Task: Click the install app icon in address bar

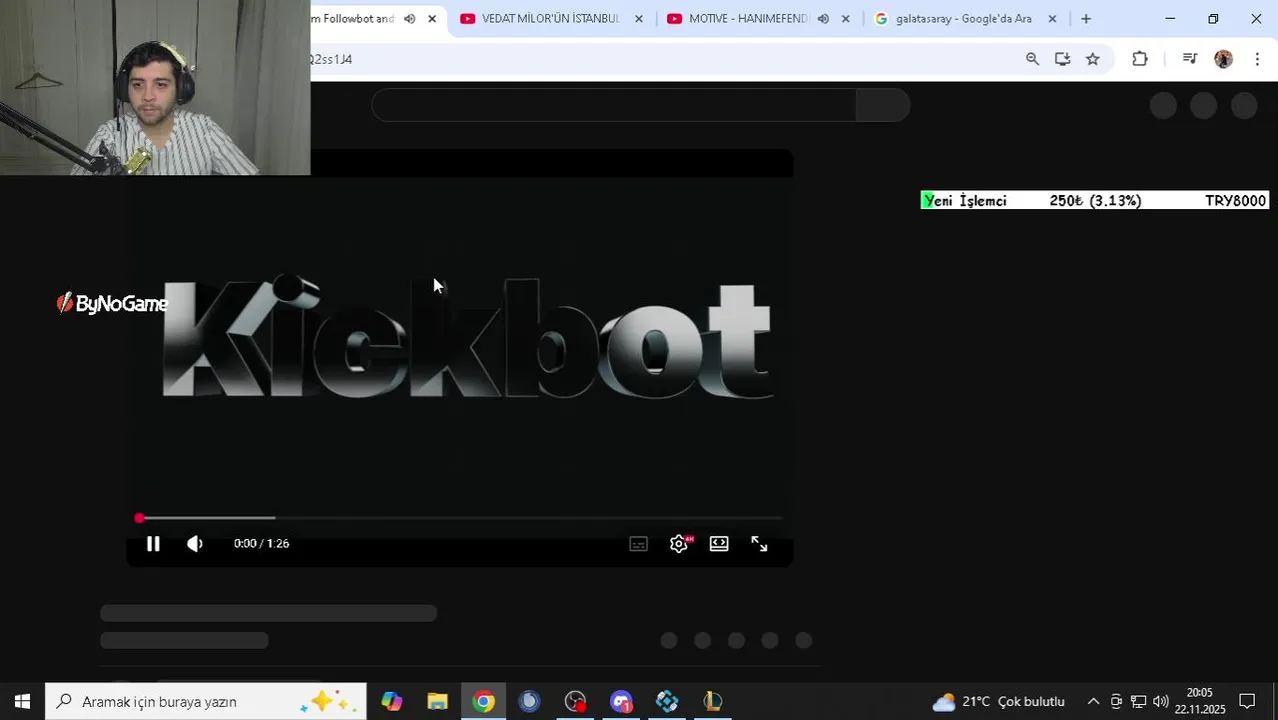Action: (1062, 59)
